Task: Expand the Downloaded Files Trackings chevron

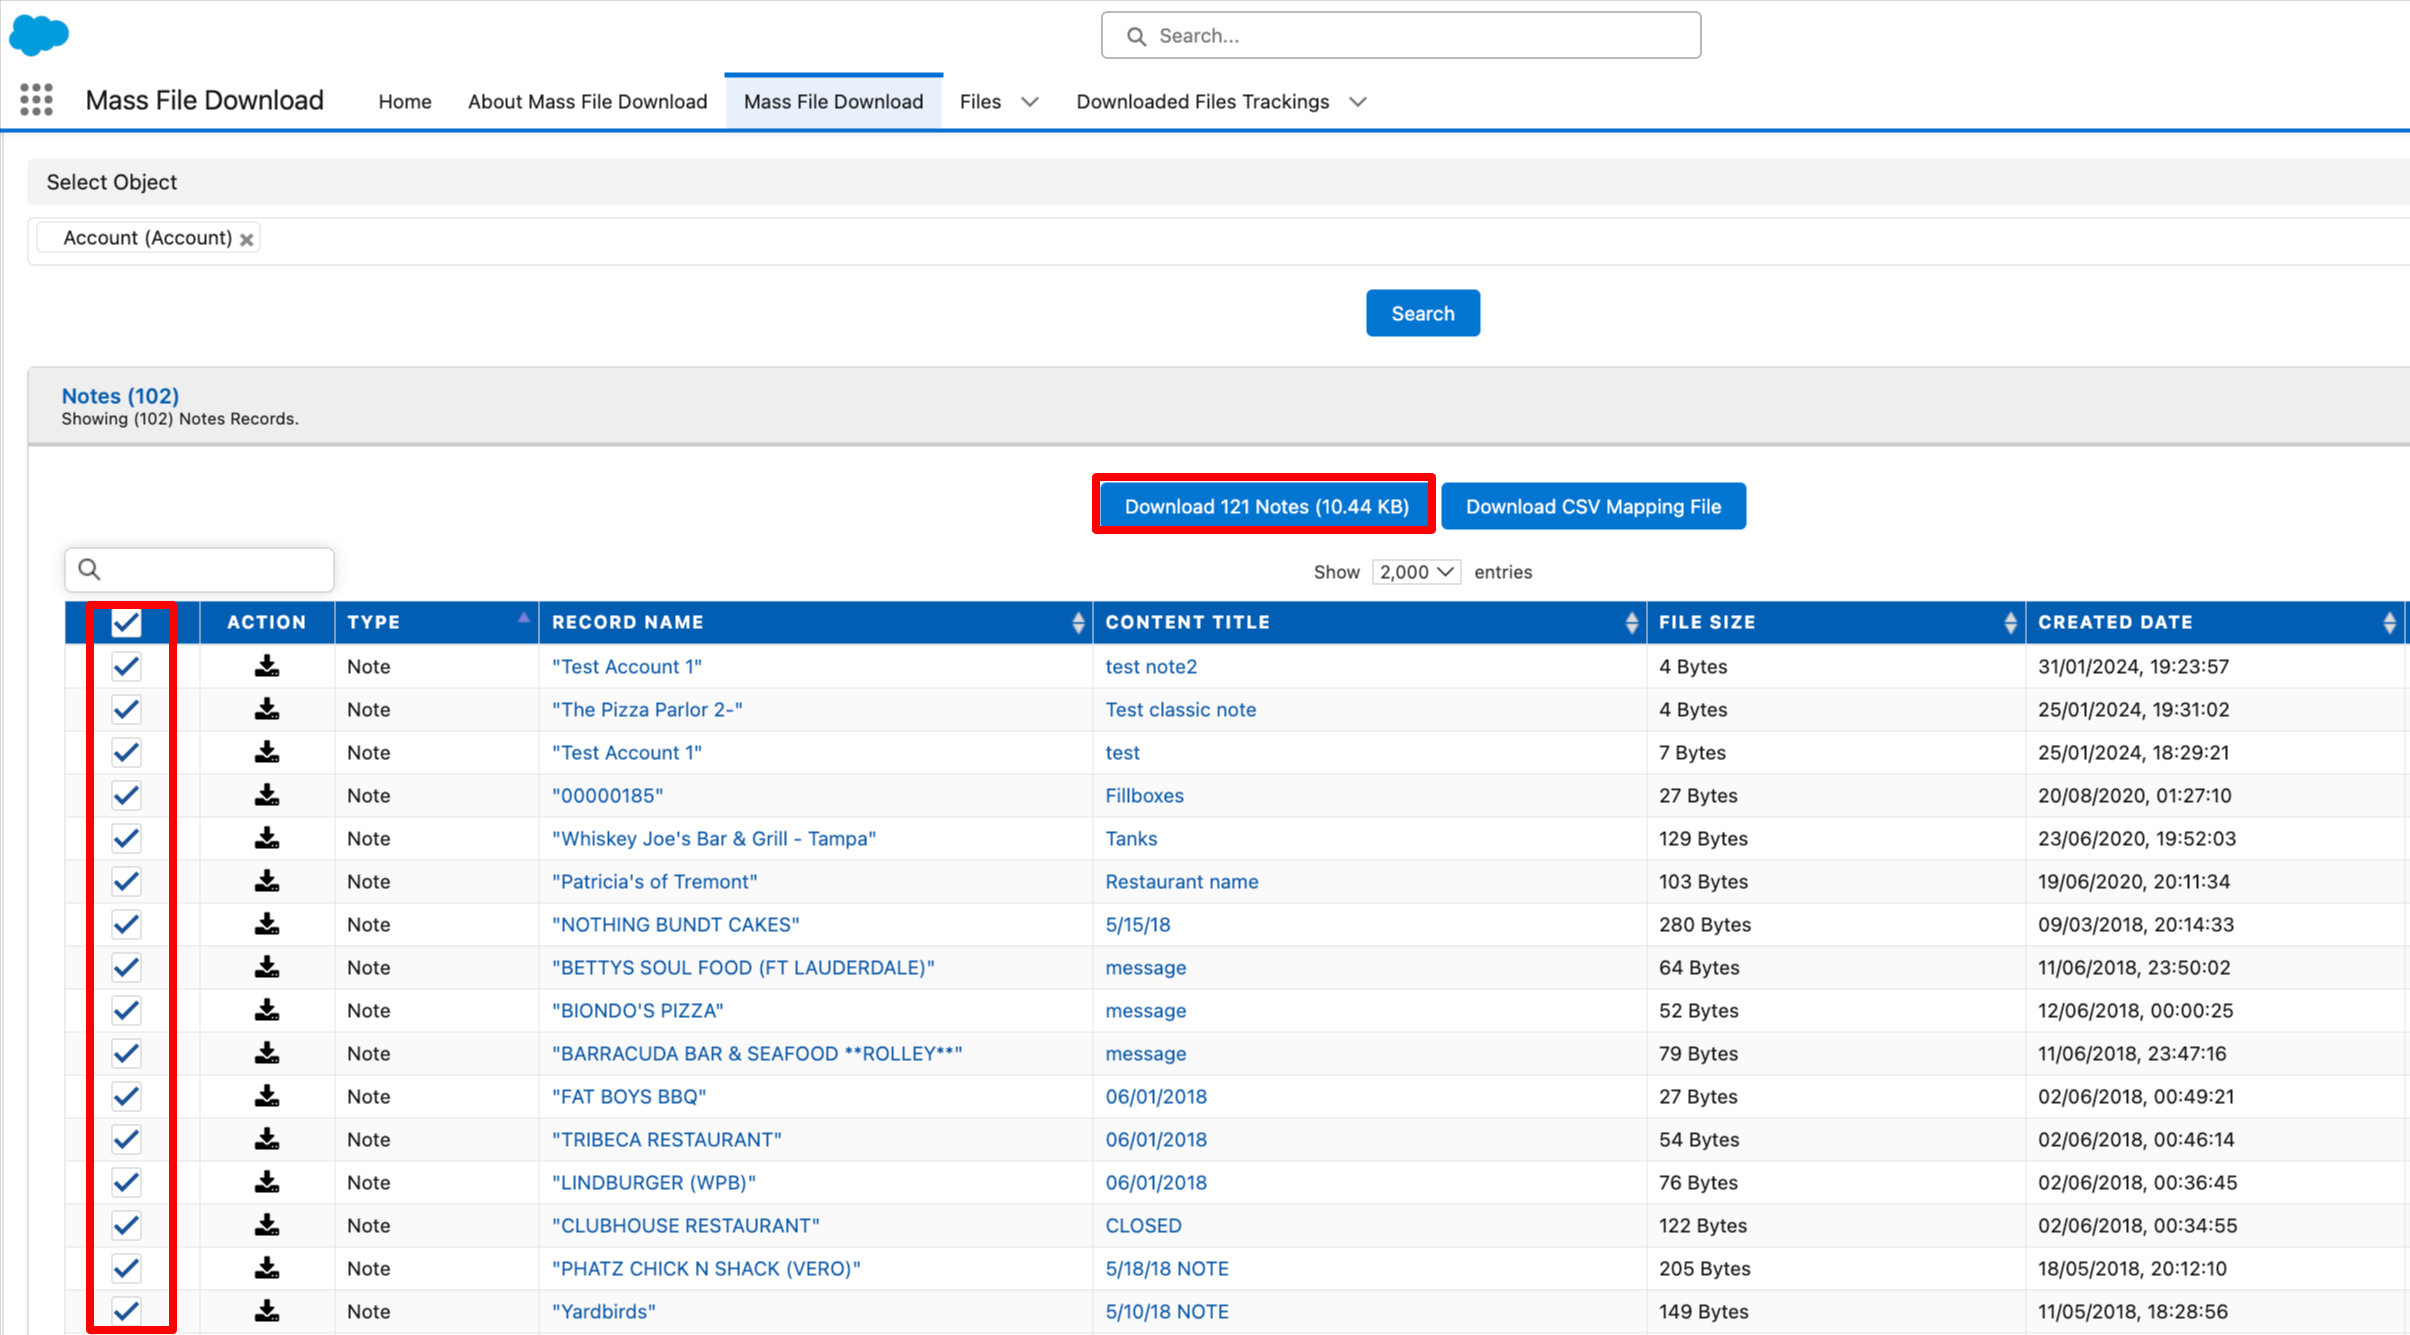Action: [1357, 102]
